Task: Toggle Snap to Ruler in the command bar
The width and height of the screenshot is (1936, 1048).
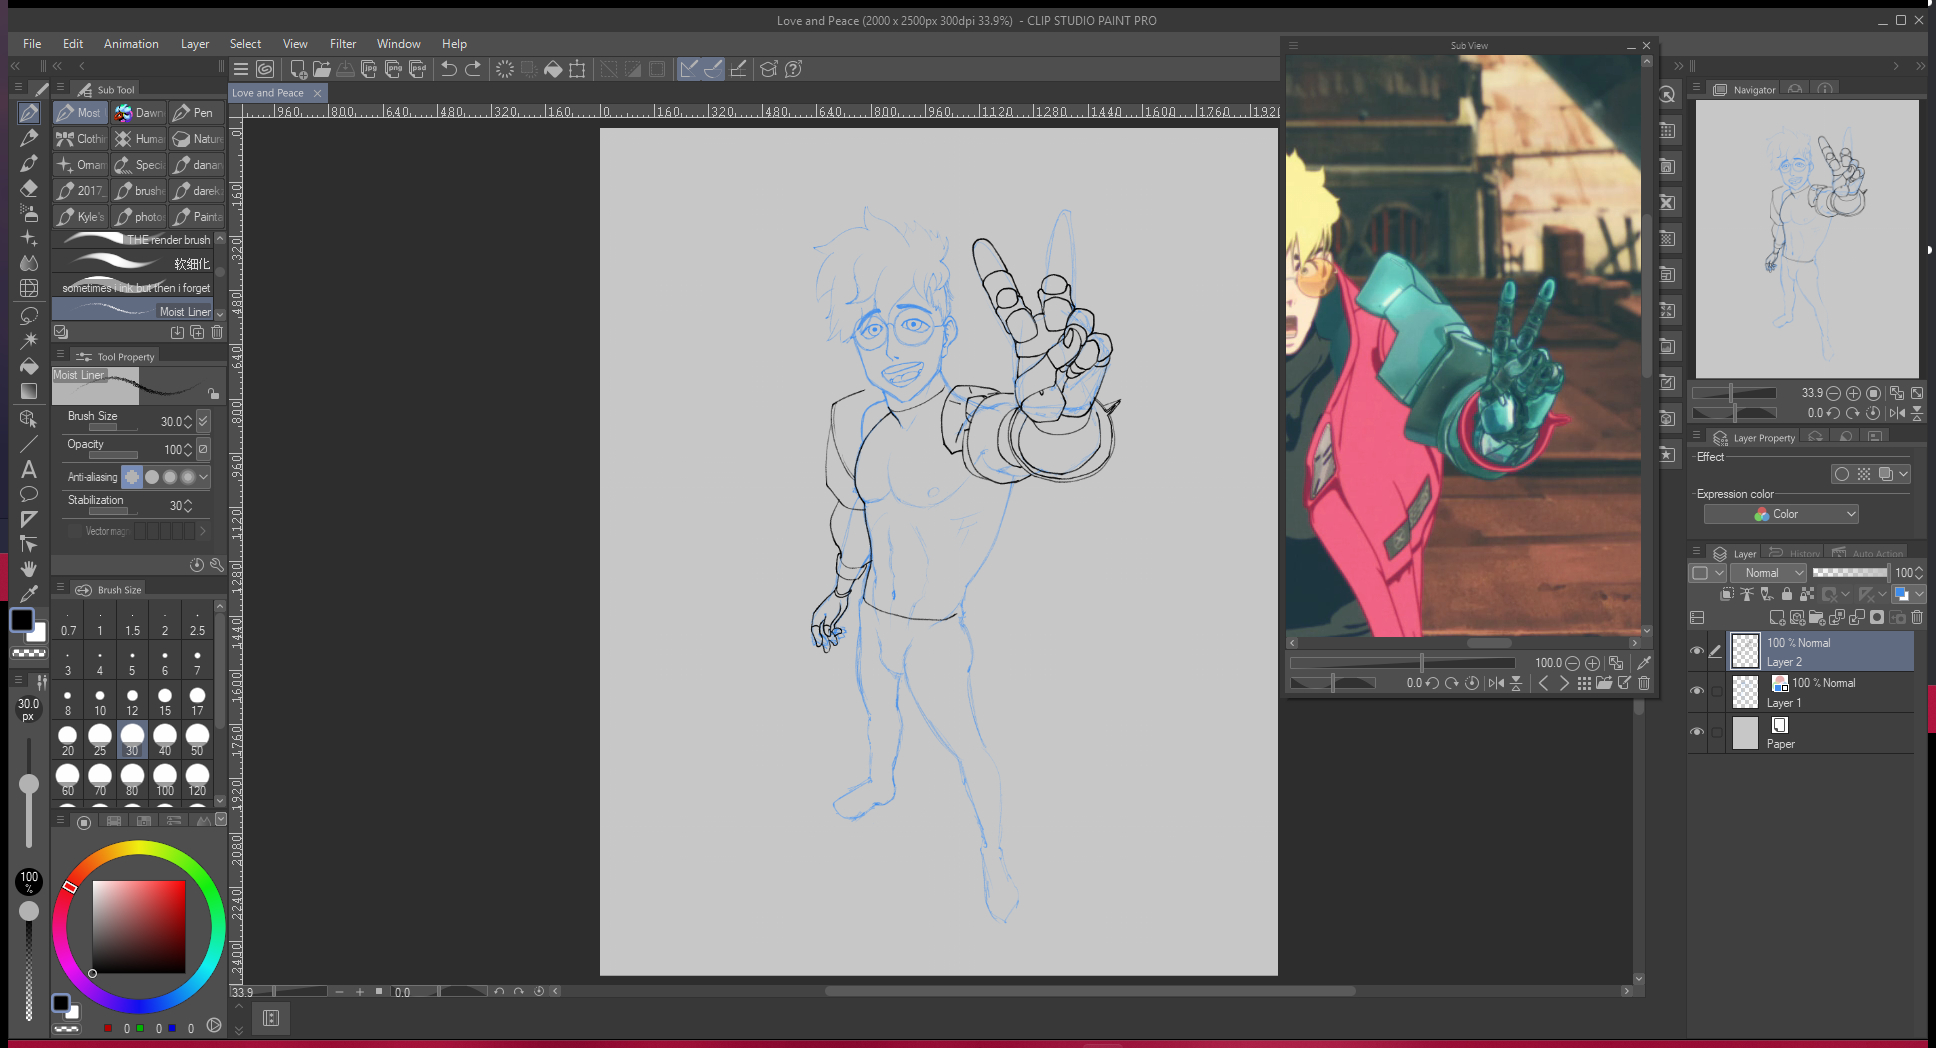Action: click(689, 69)
